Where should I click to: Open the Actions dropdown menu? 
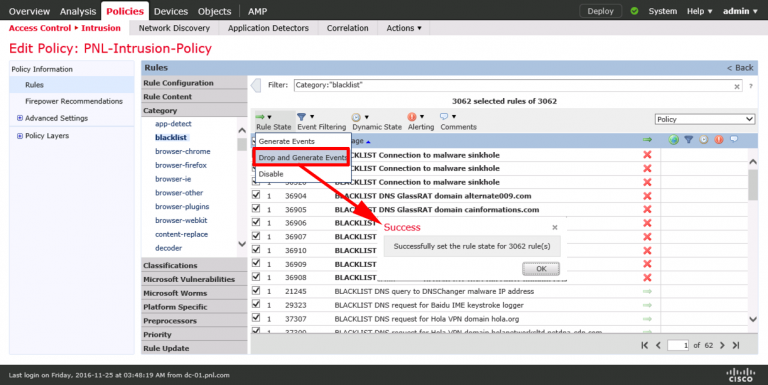click(x=404, y=28)
